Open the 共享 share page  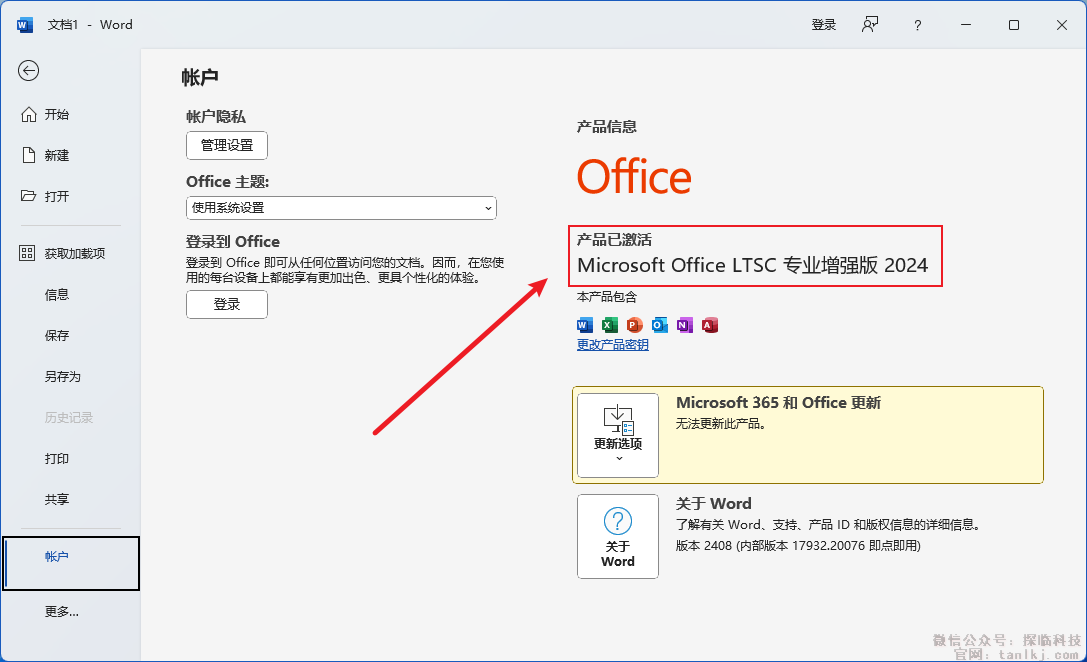57,499
